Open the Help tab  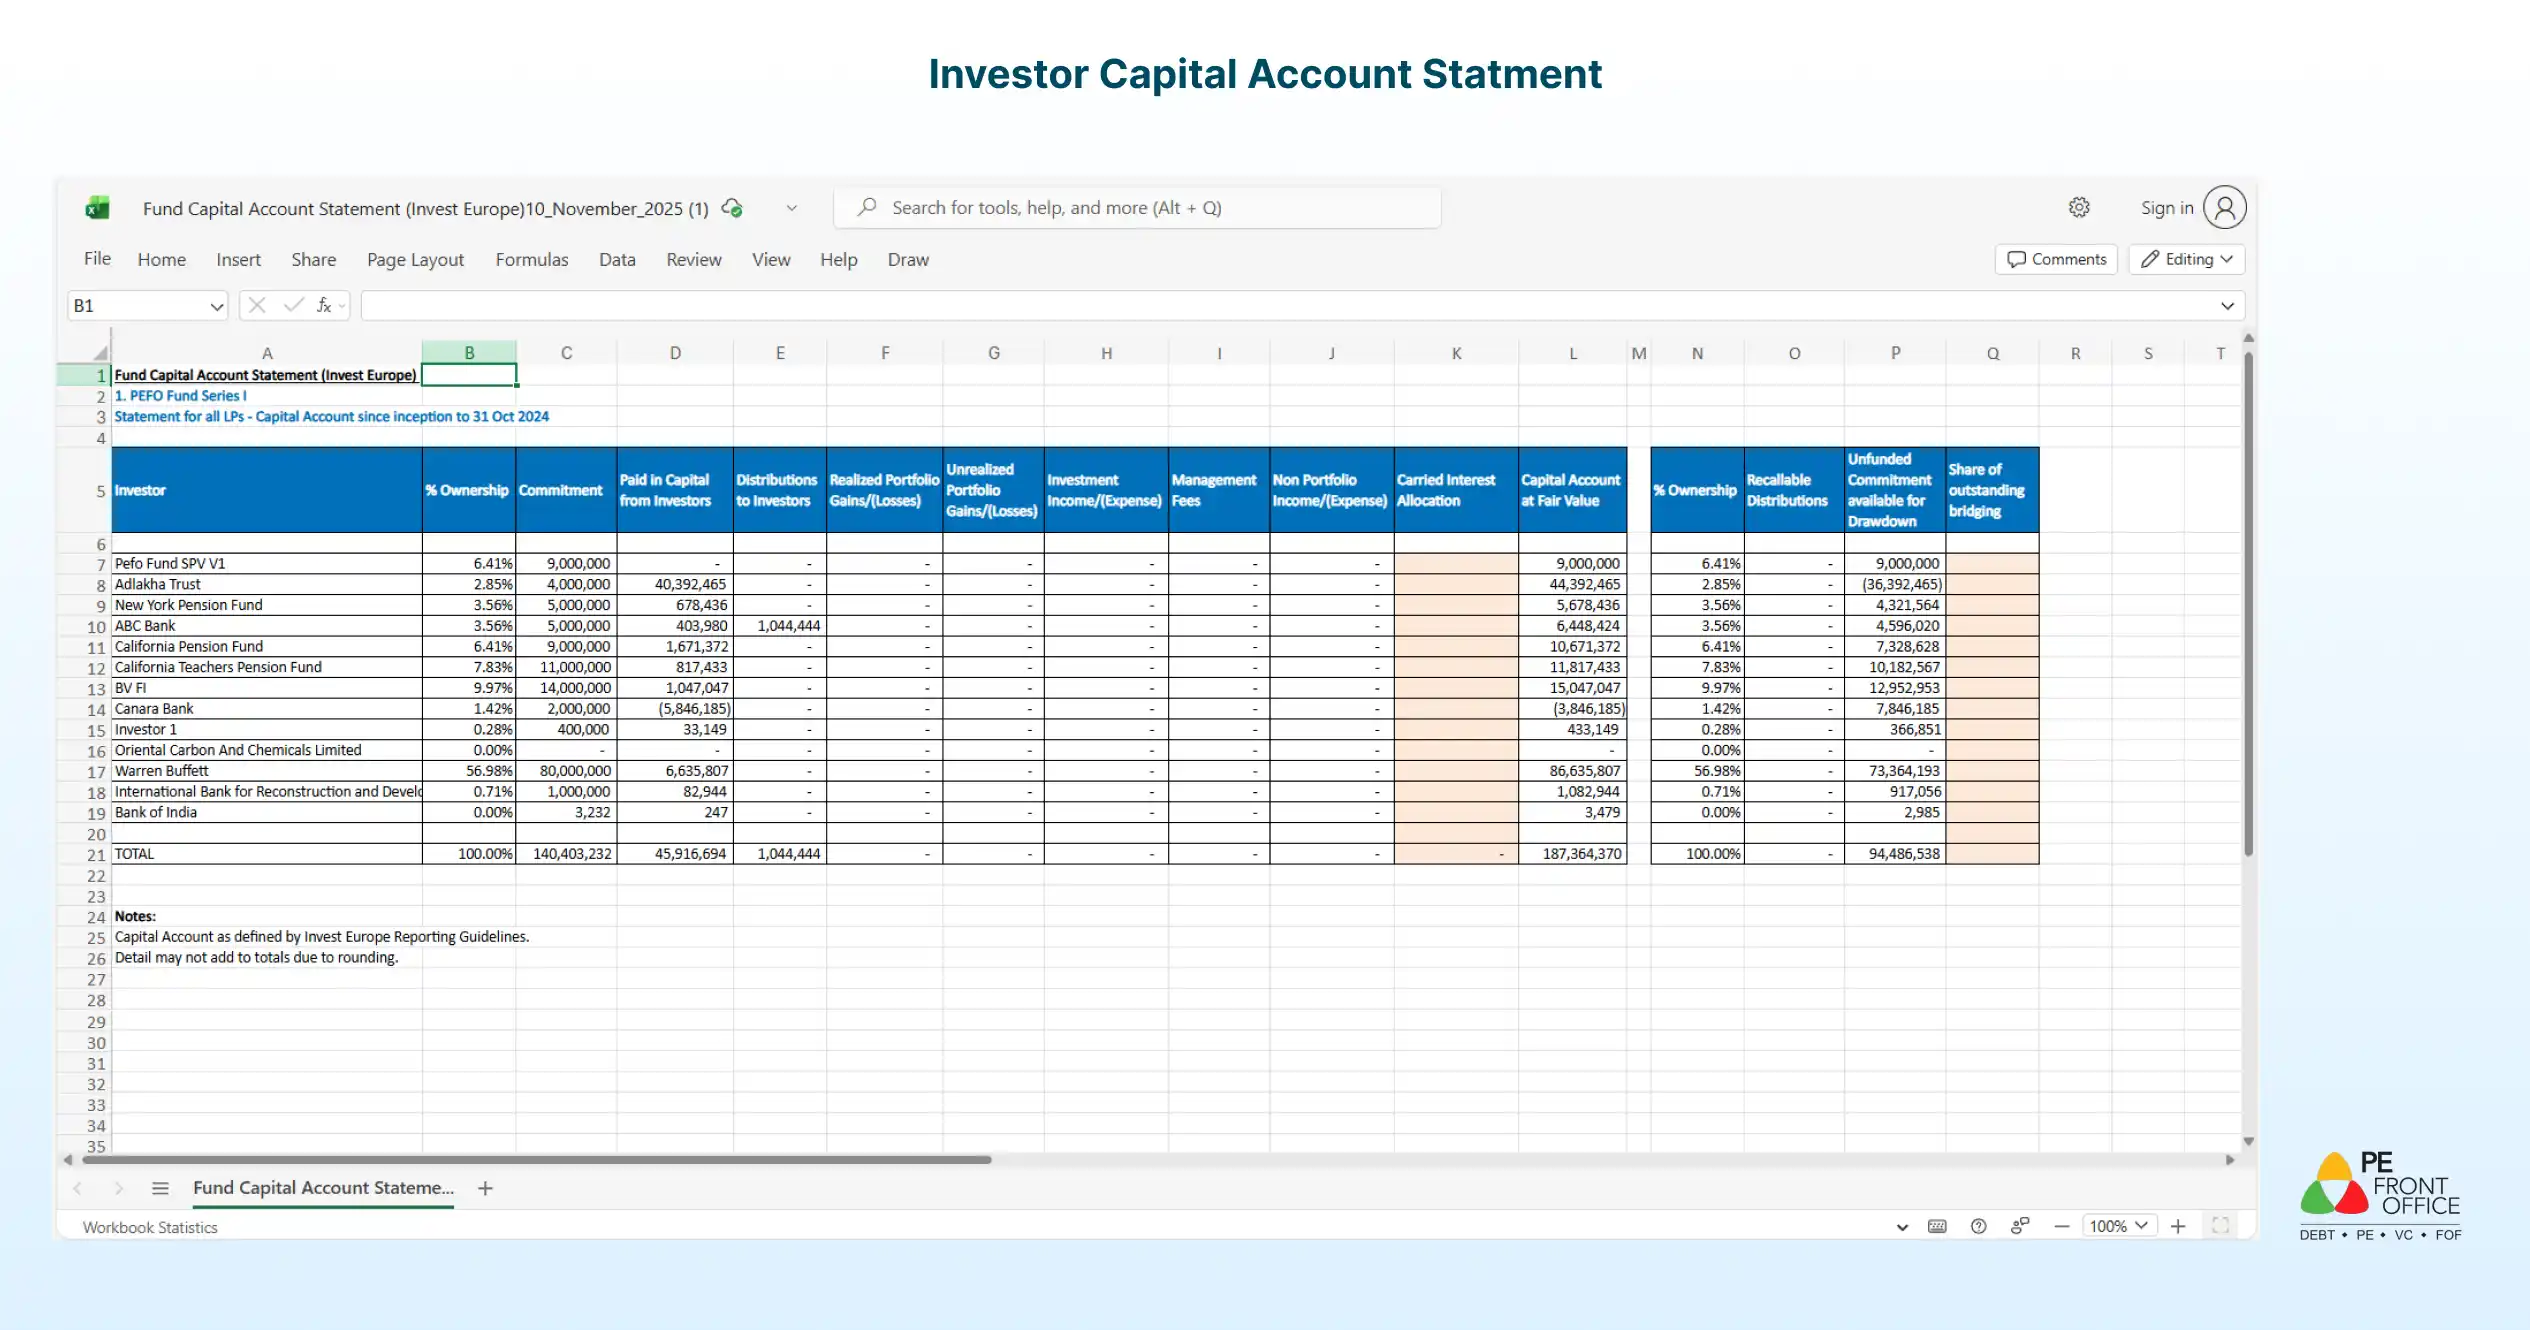[x=838, y=260]
